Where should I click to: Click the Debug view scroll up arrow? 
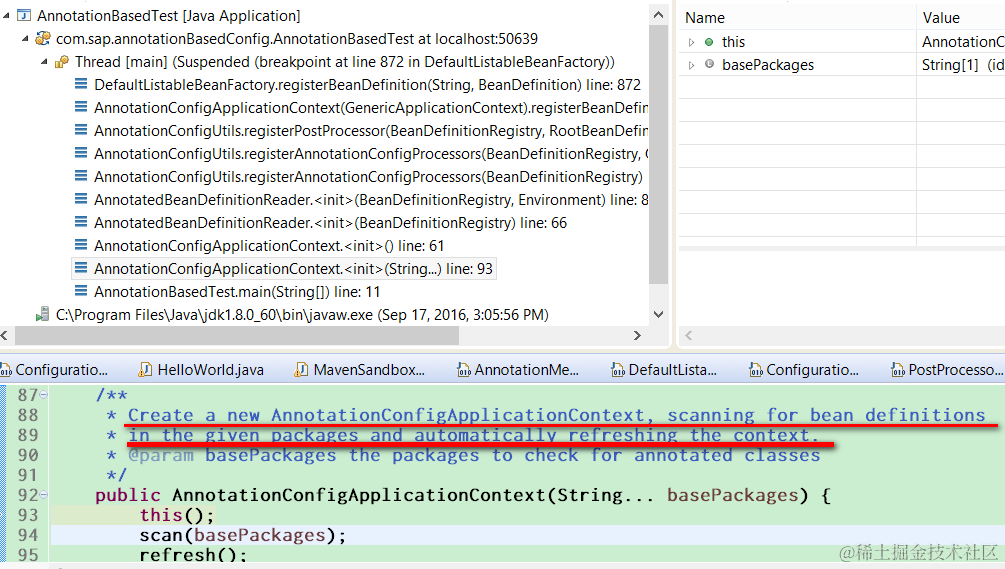point(658,14)
